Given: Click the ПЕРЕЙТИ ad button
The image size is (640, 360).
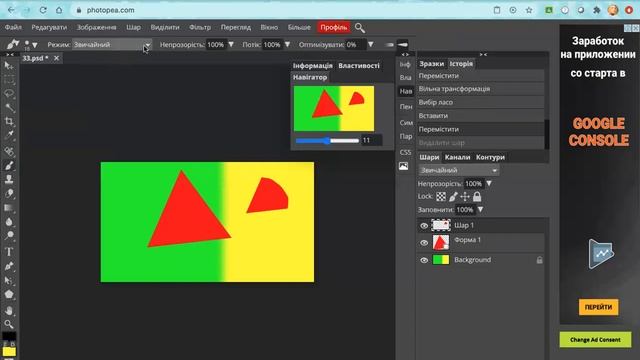Looking at the screenshot, I should click(x=598, y=307).
